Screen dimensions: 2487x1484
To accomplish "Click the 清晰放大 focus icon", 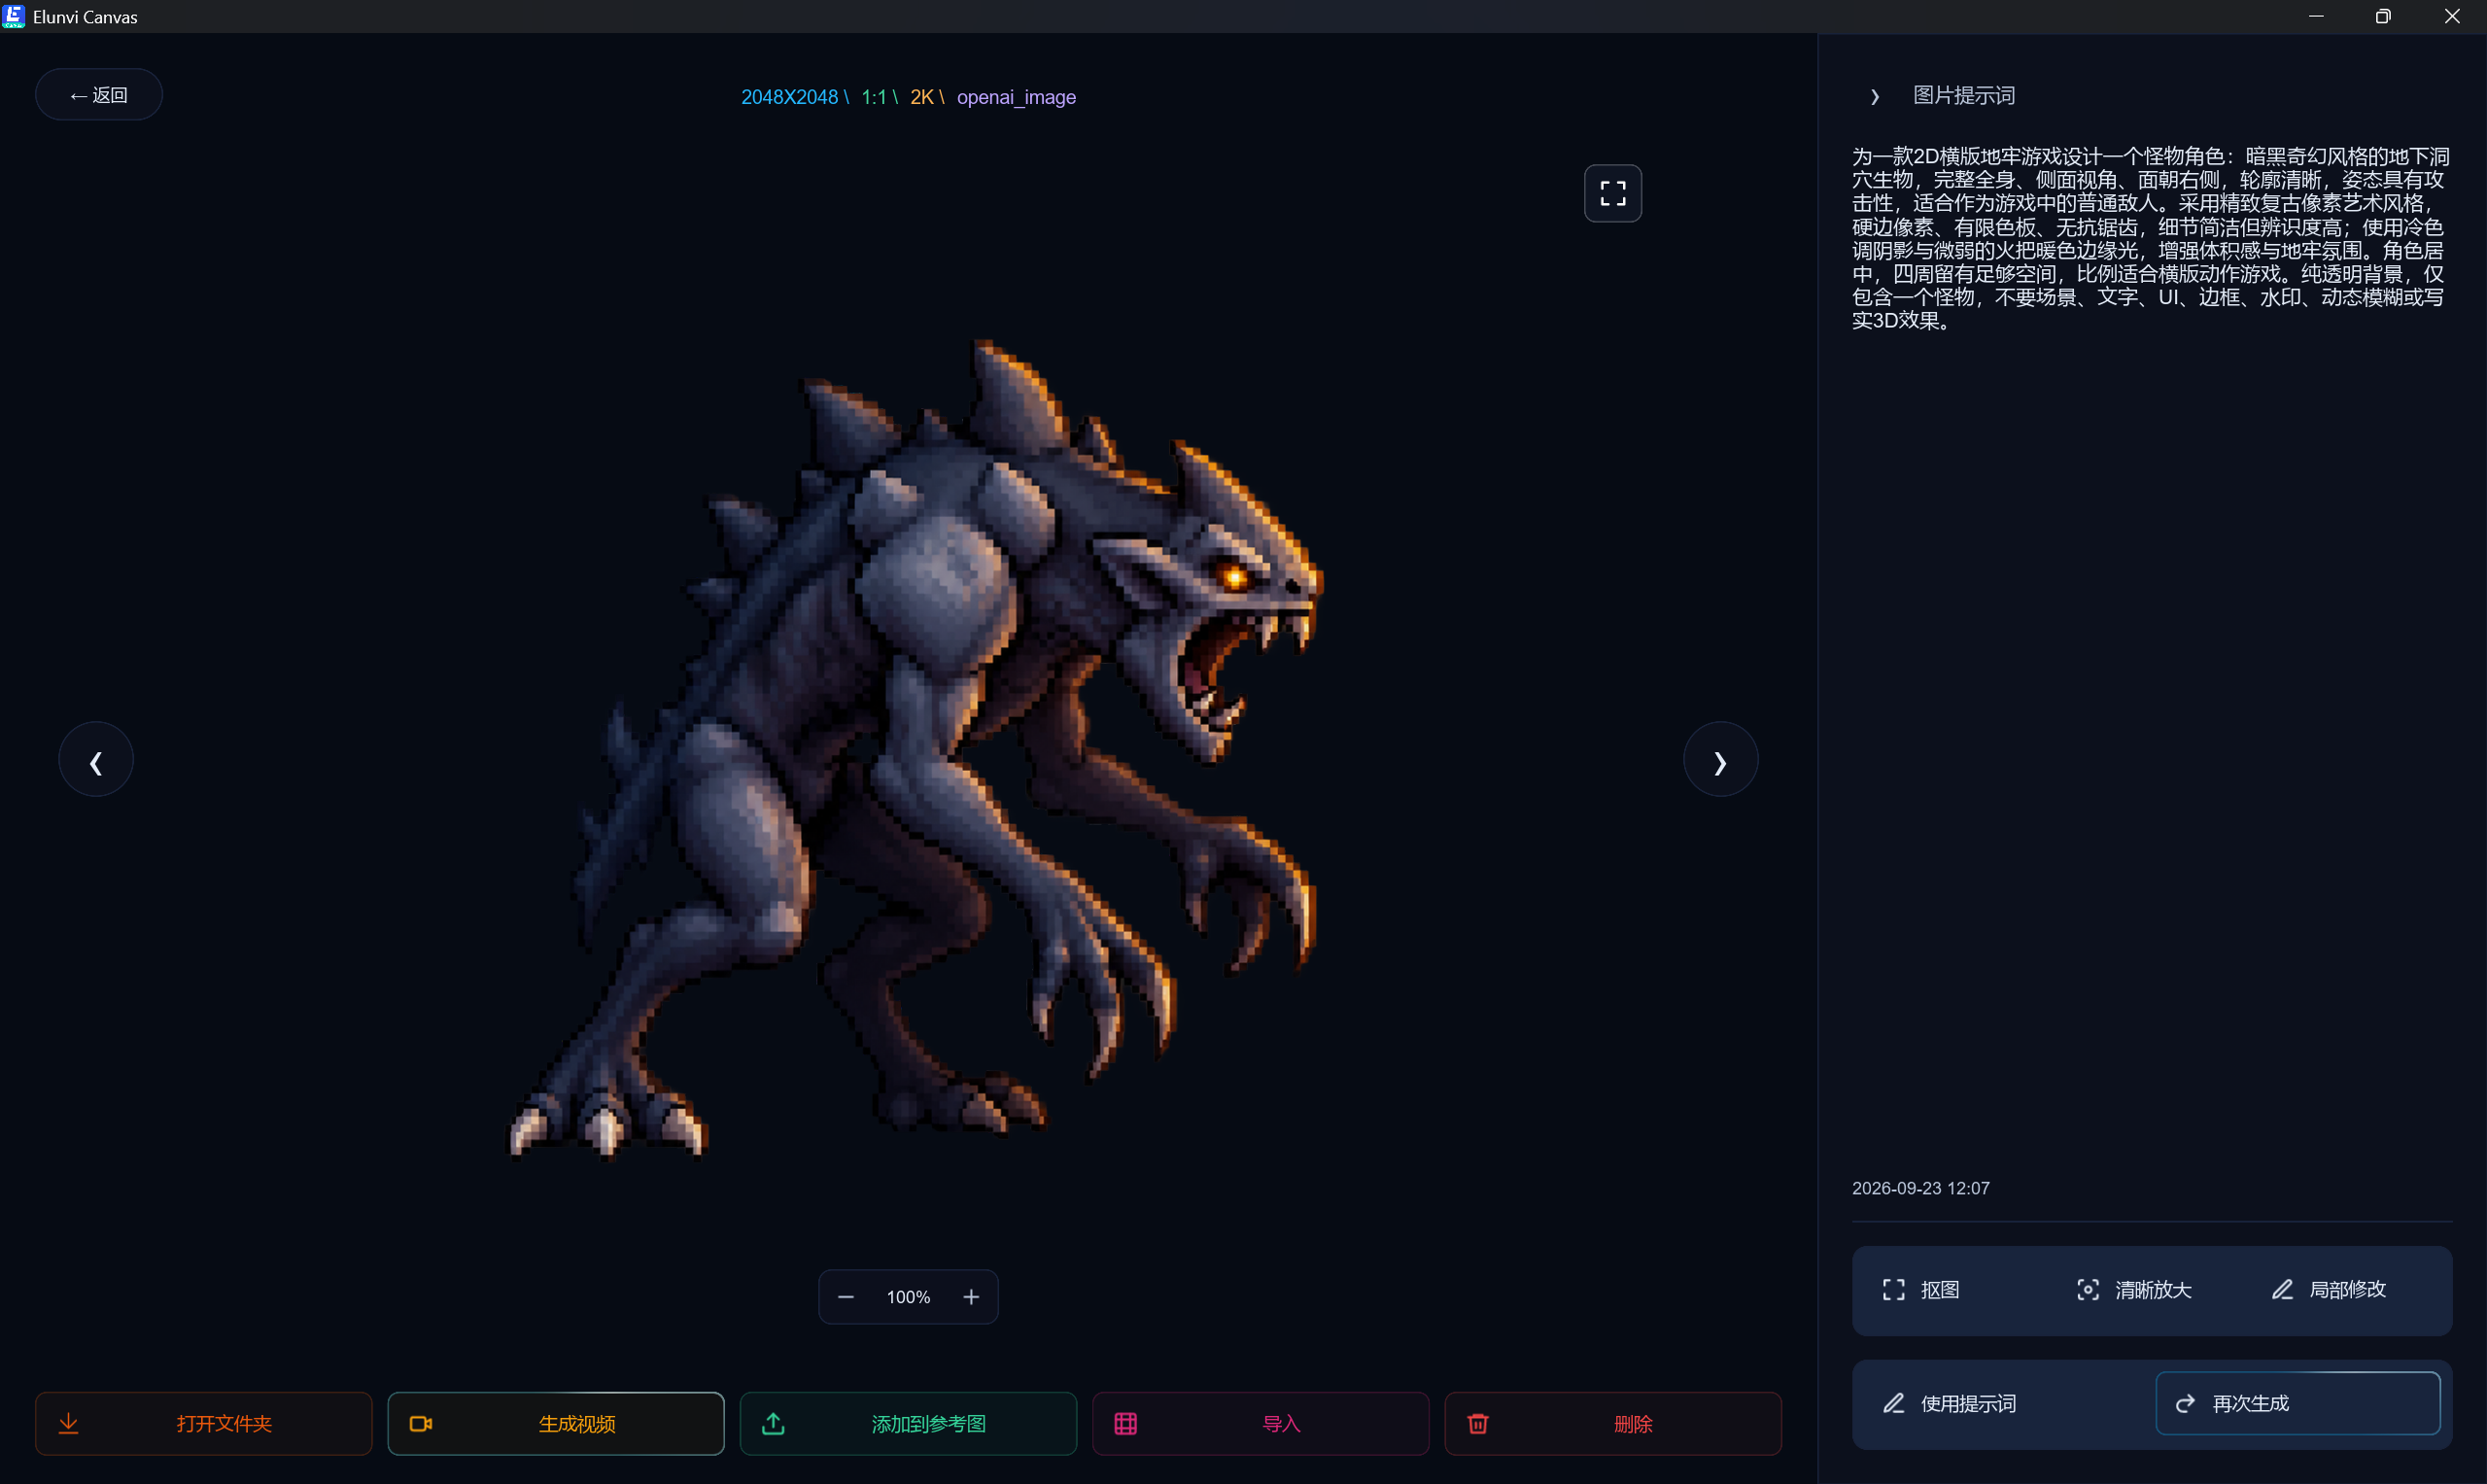I will tap(2087, 1290).
